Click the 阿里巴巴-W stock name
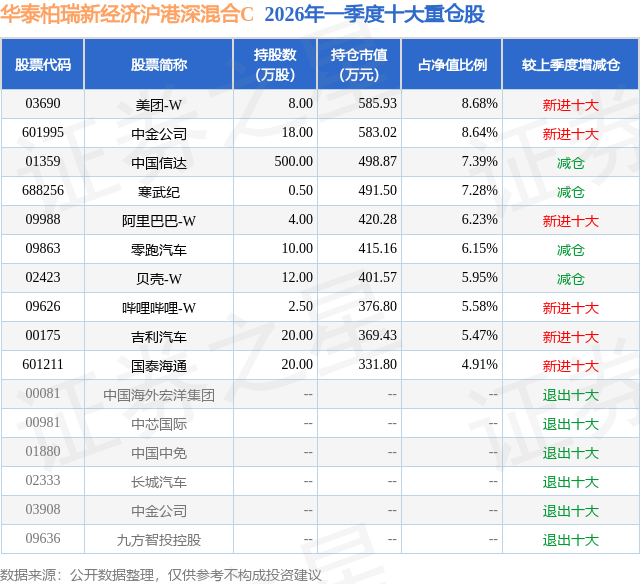 tap(159, 221)
